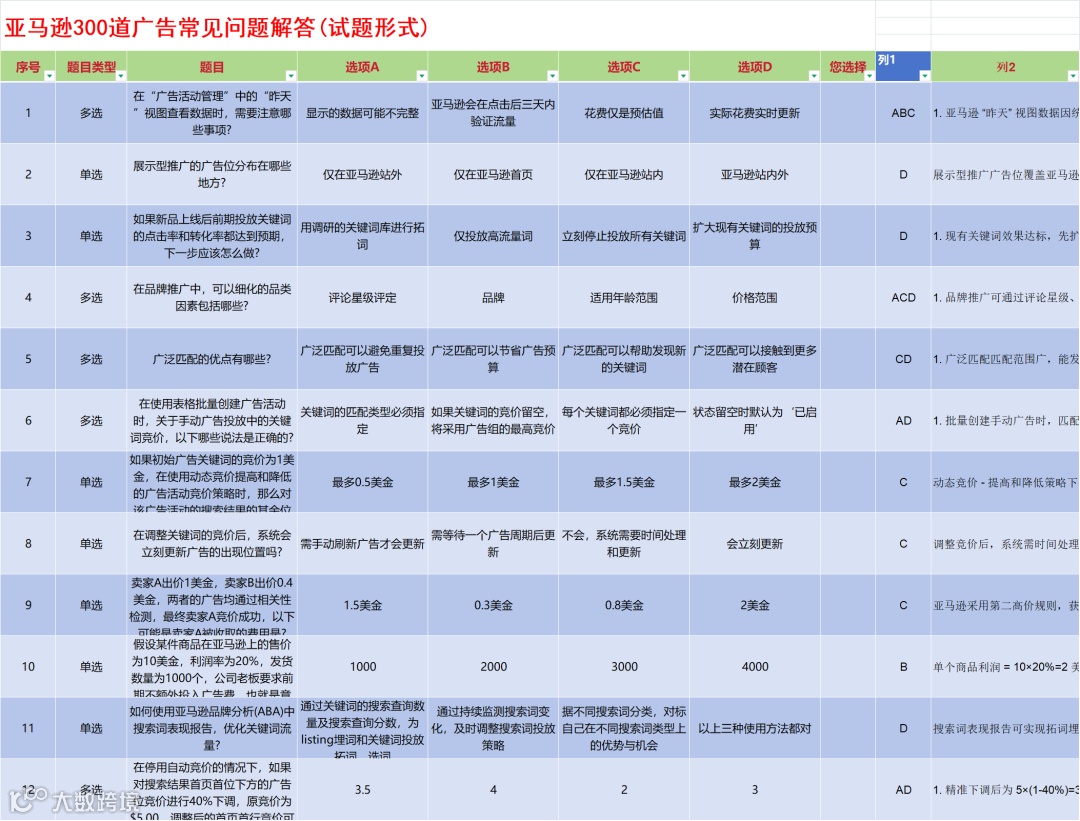Viewport: 1080px width, 821px height.
Task: Click cell 以上三种使用方法都对
Action: tap(754, 728)
